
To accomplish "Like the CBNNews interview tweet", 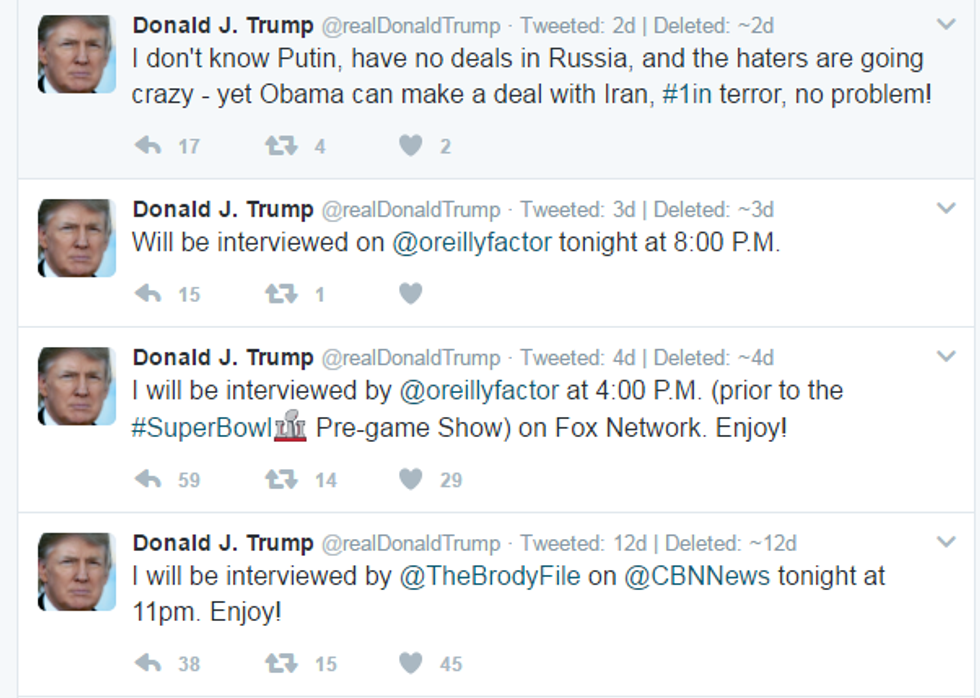I will tap(411, 664).
